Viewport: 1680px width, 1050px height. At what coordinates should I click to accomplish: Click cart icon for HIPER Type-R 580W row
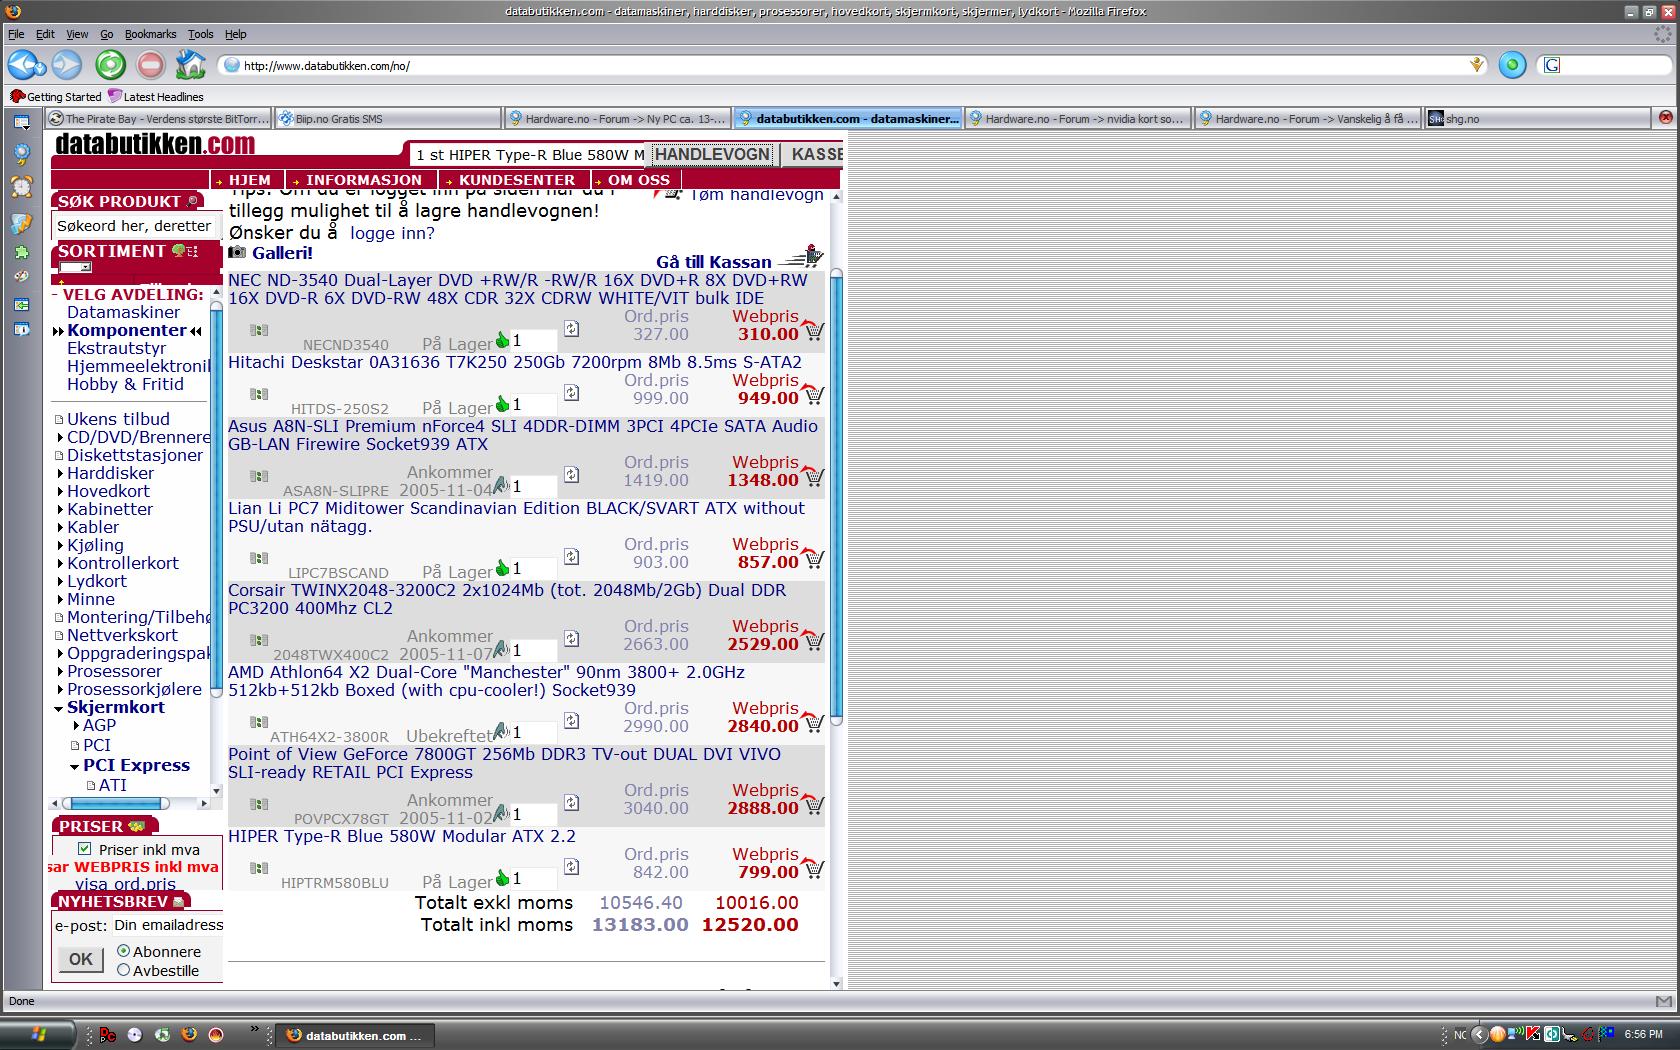(x=813, y=868)
